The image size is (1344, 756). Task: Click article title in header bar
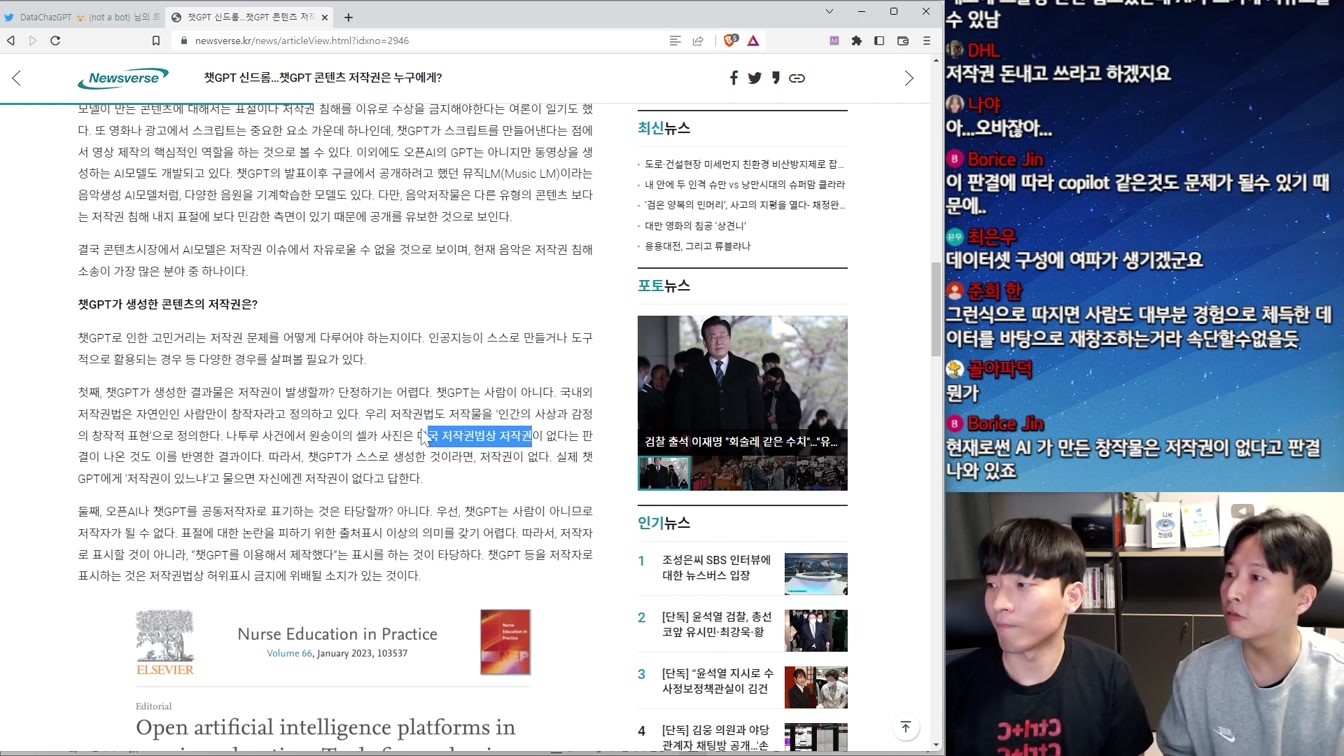point(323,78)
